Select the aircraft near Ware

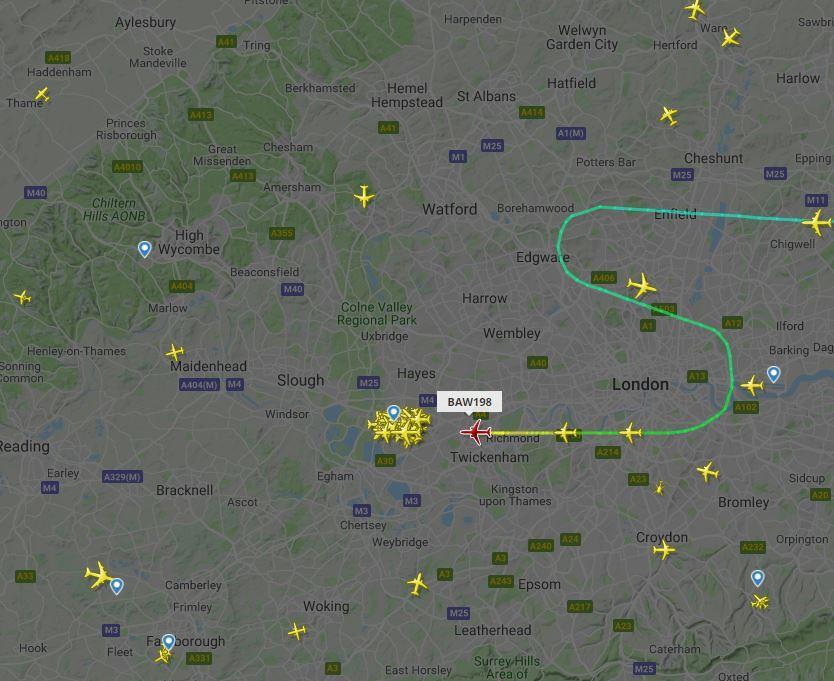731,37
